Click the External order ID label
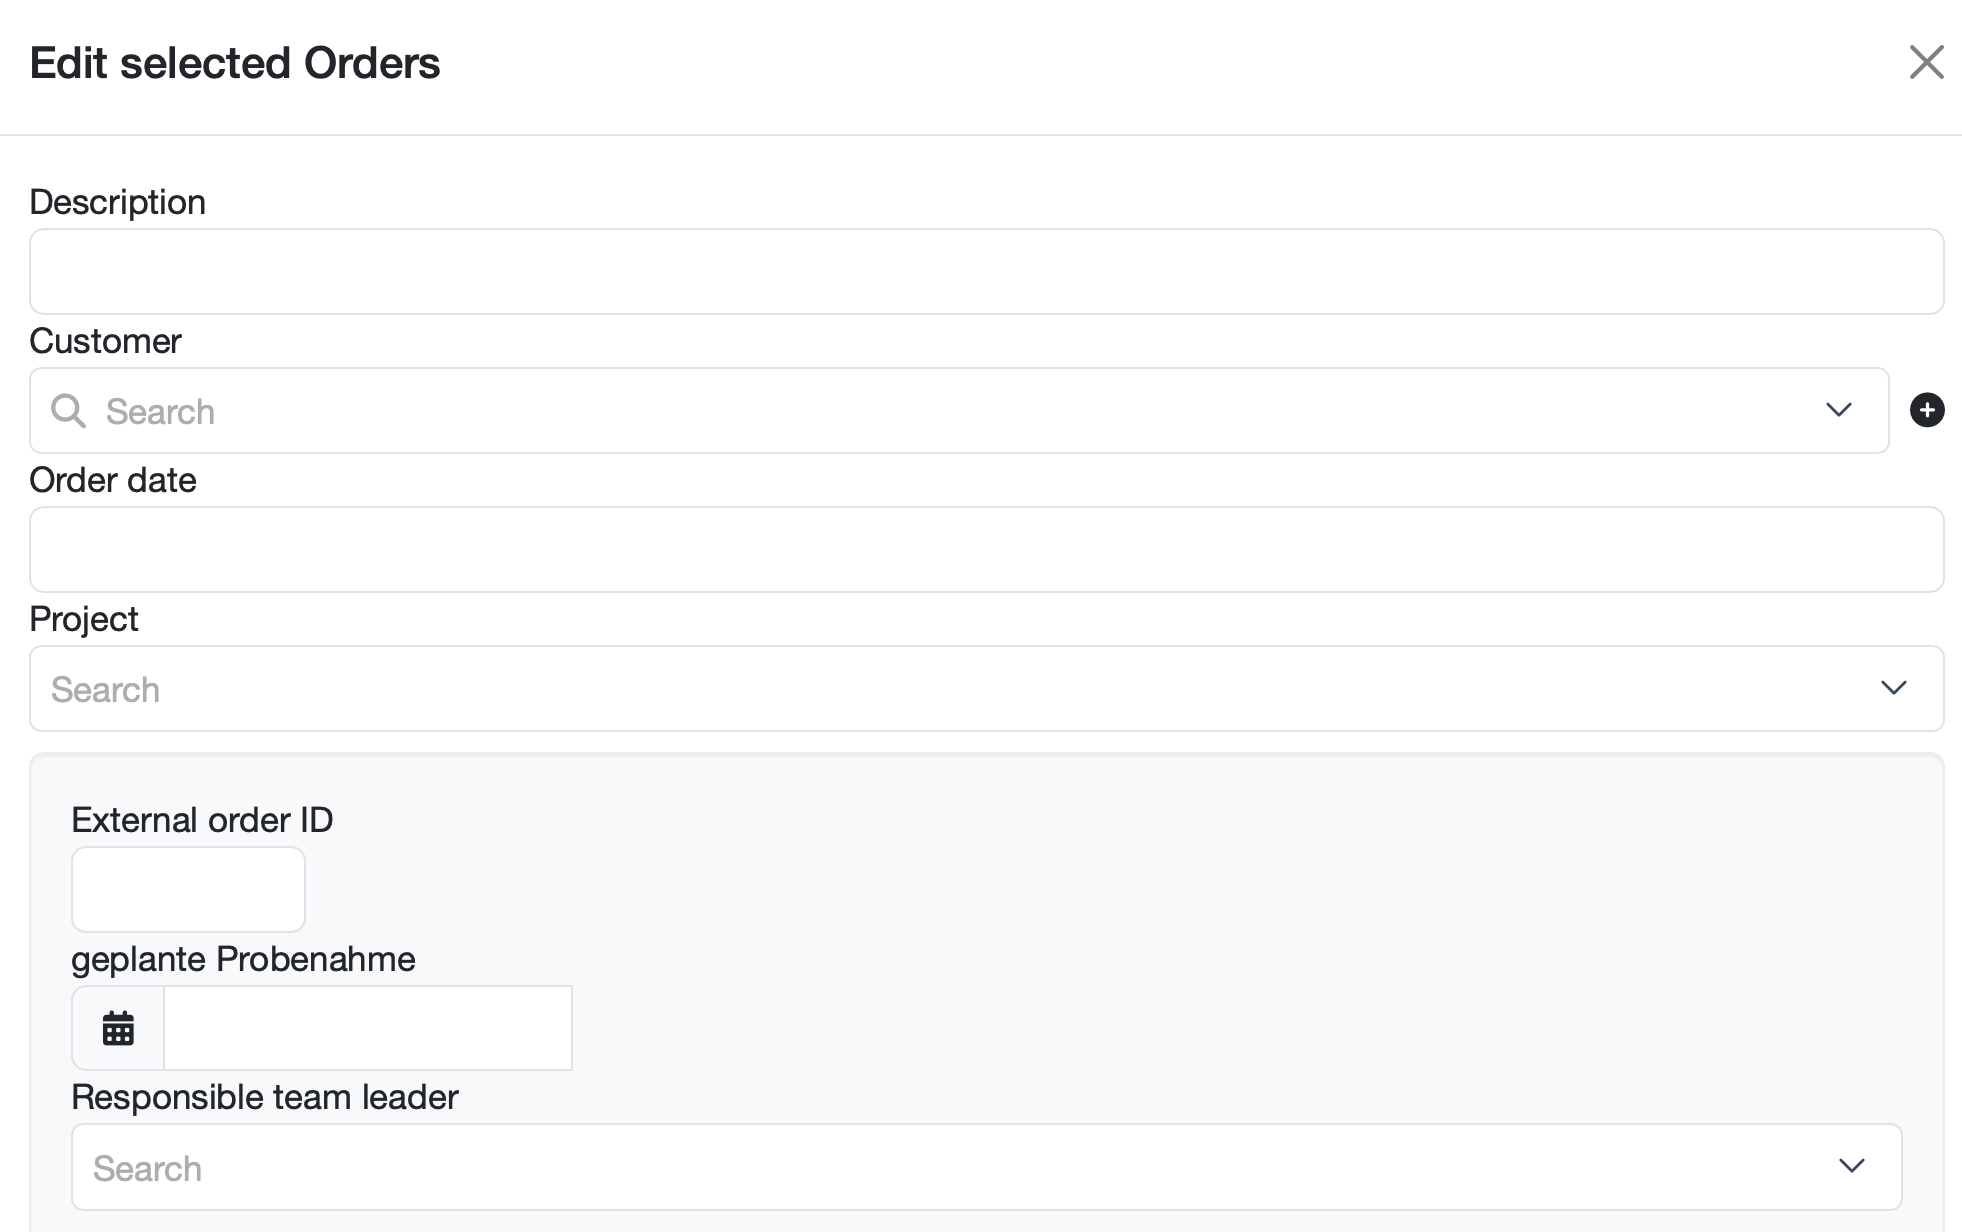The height and width of the screenshot is (1232, 1962). pos(202,821)
